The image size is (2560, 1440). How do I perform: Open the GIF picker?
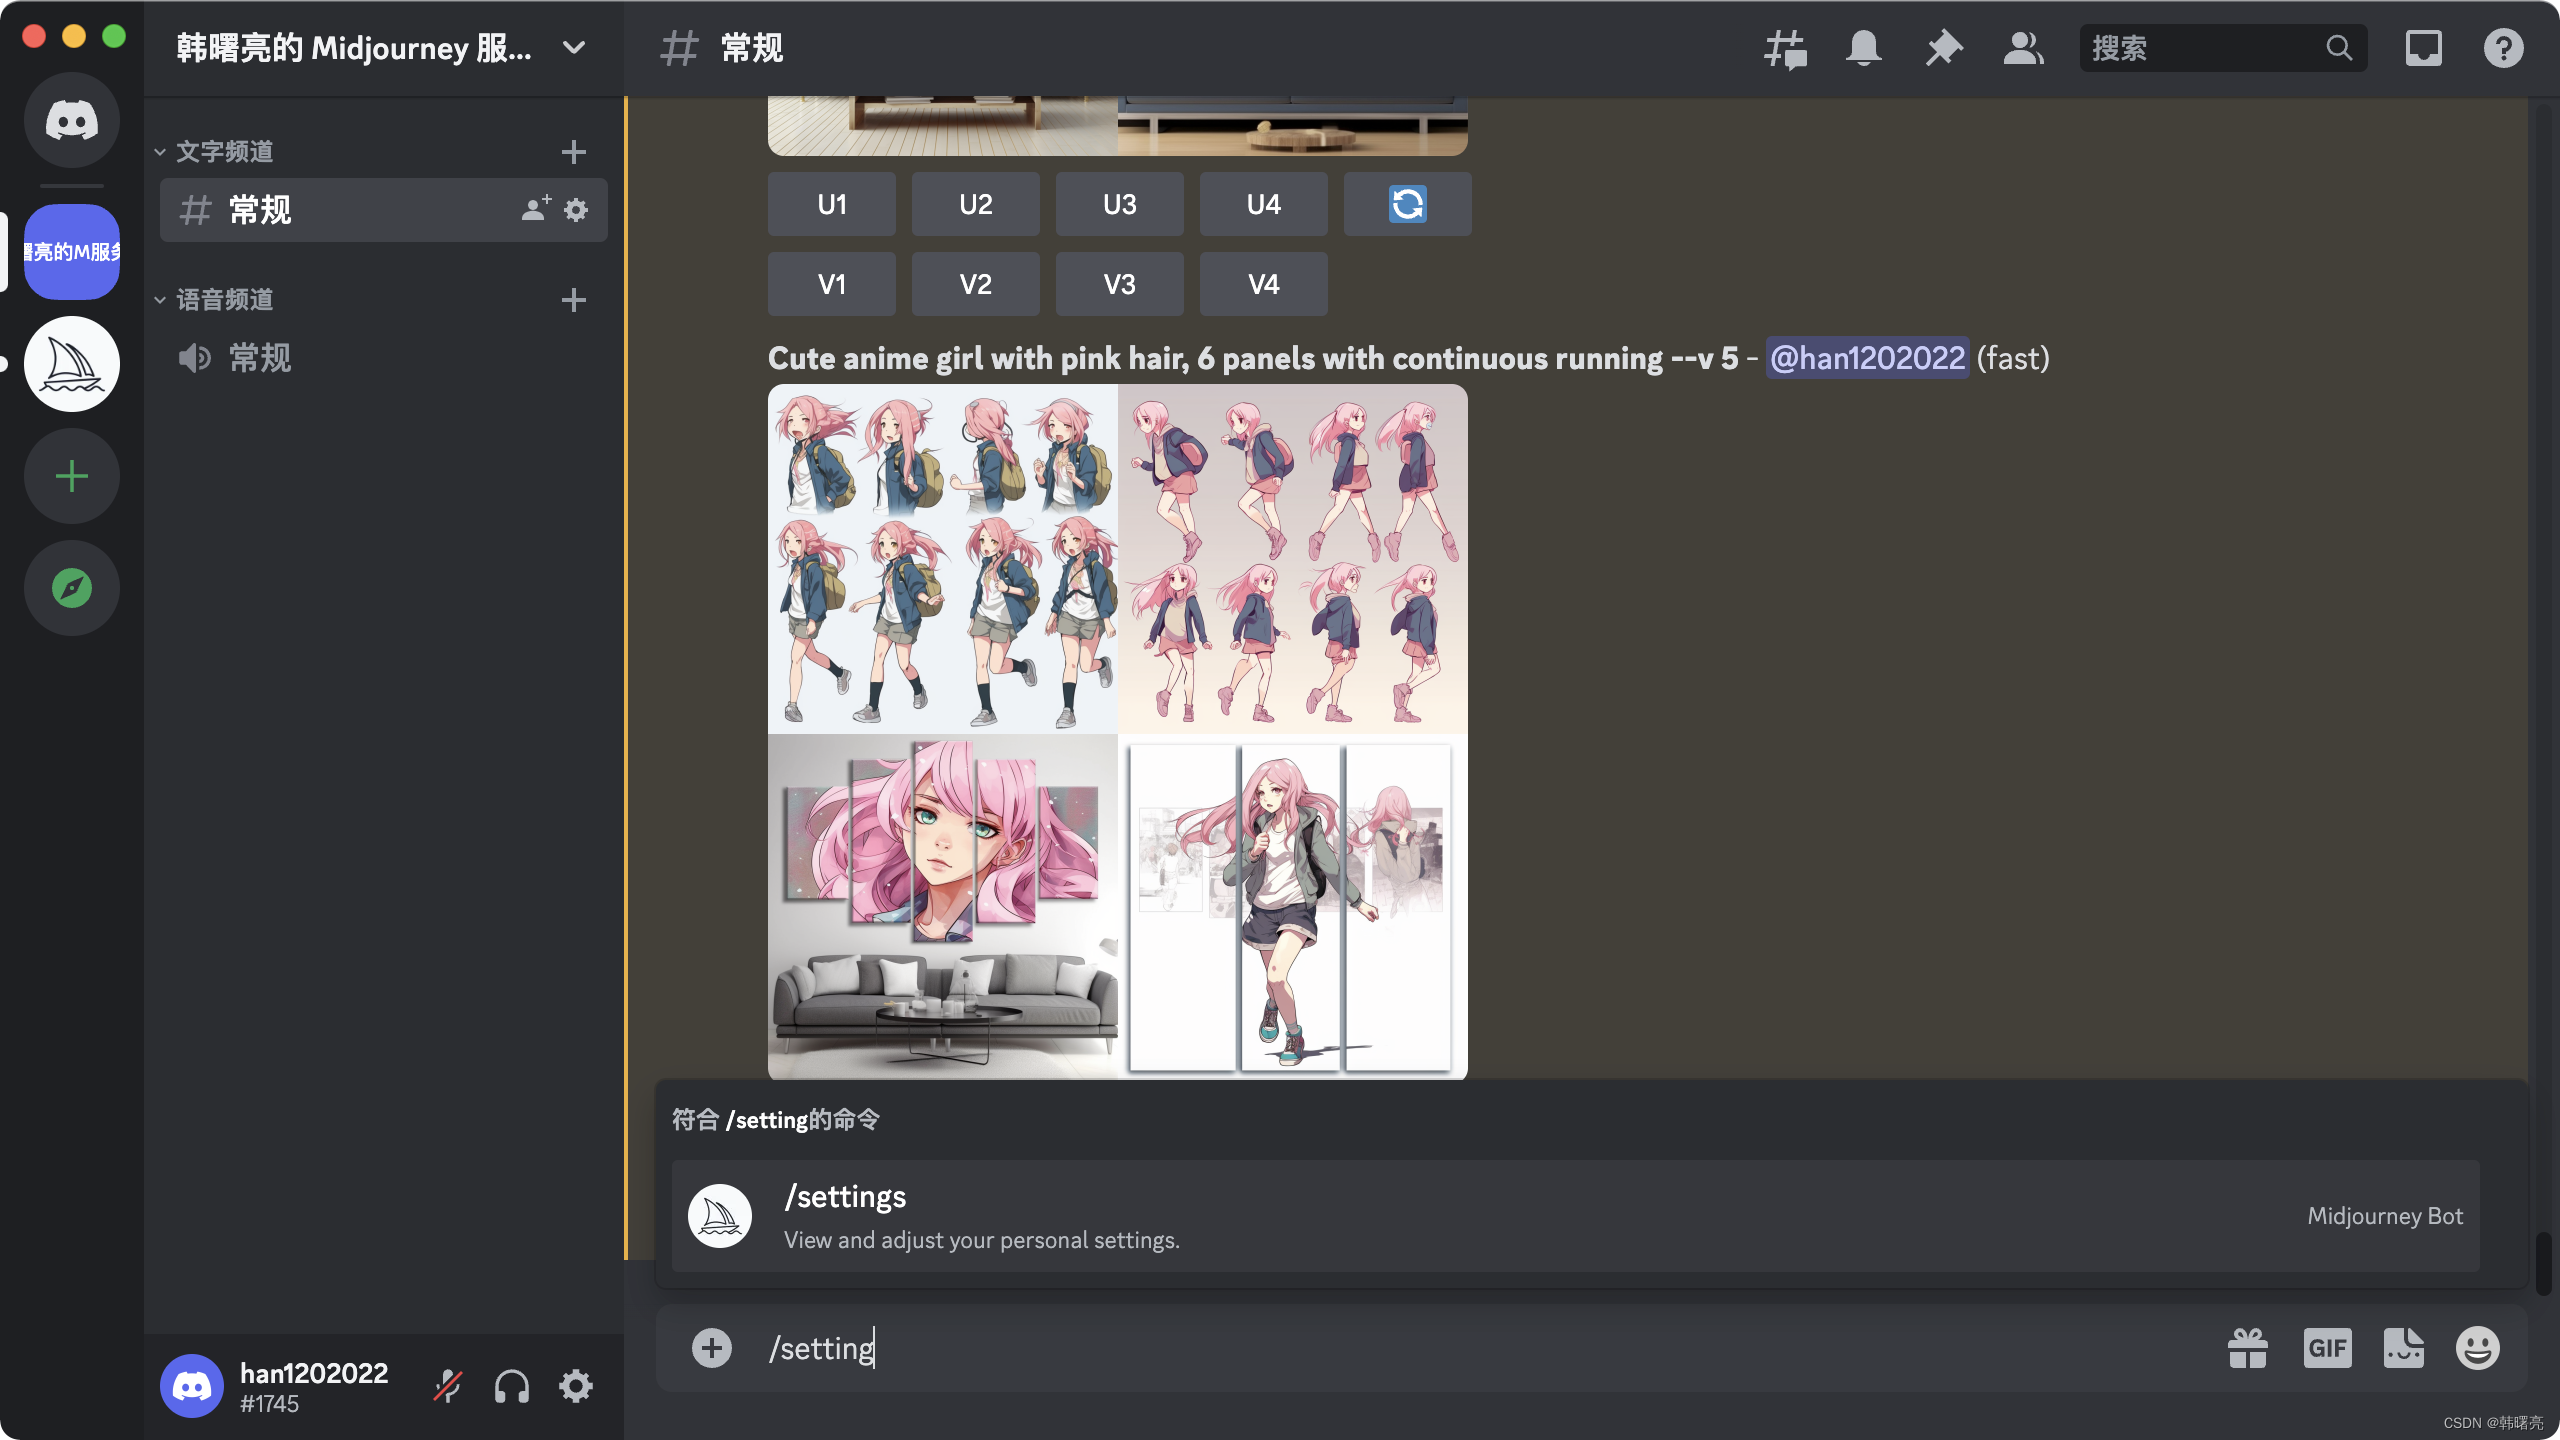click(2327, 1348)
